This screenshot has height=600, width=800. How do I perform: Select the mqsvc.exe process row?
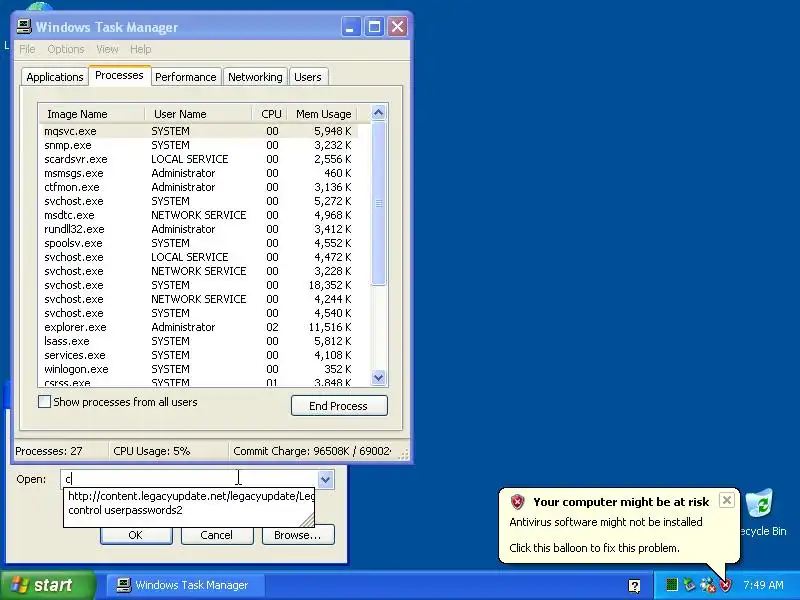[x=198, y=131]
